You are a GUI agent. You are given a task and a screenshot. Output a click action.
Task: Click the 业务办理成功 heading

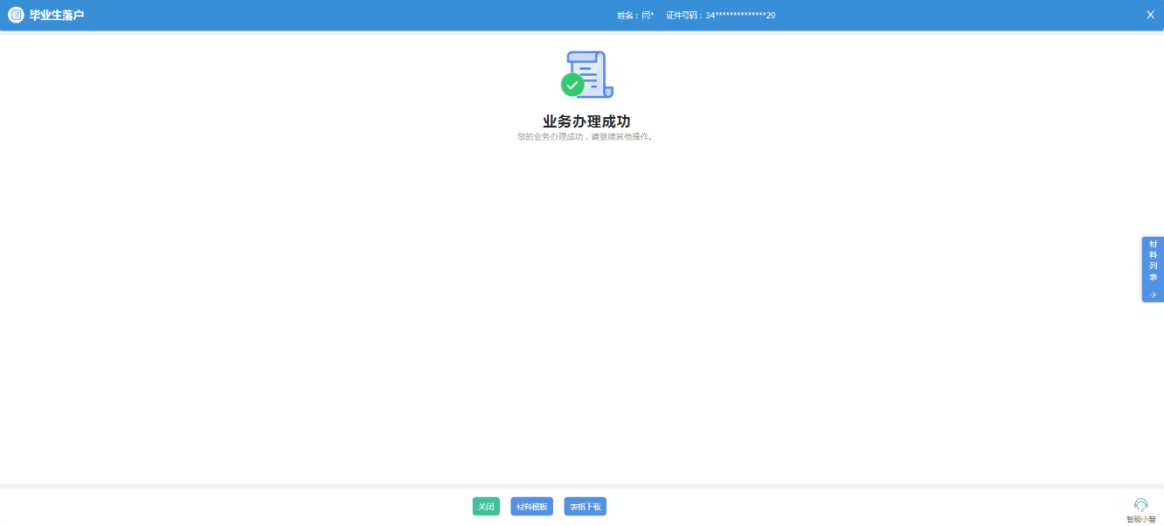point(586,121)
